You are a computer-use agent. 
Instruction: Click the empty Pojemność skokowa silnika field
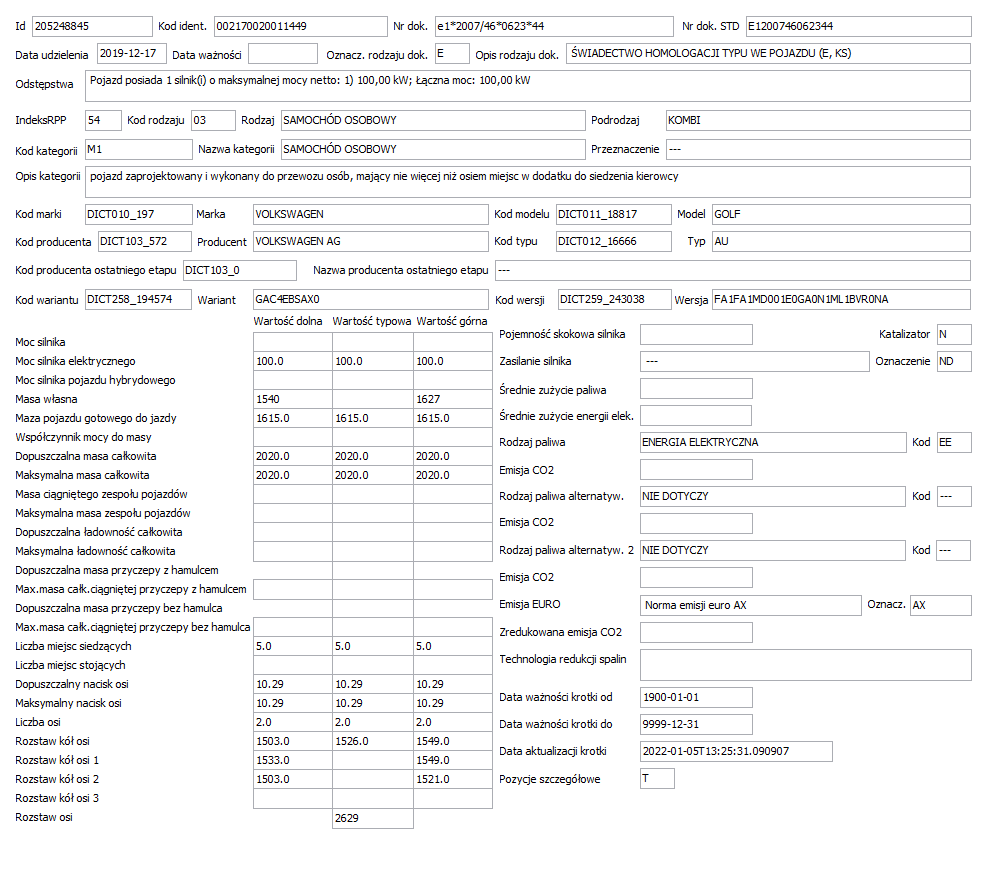[696, 334]
